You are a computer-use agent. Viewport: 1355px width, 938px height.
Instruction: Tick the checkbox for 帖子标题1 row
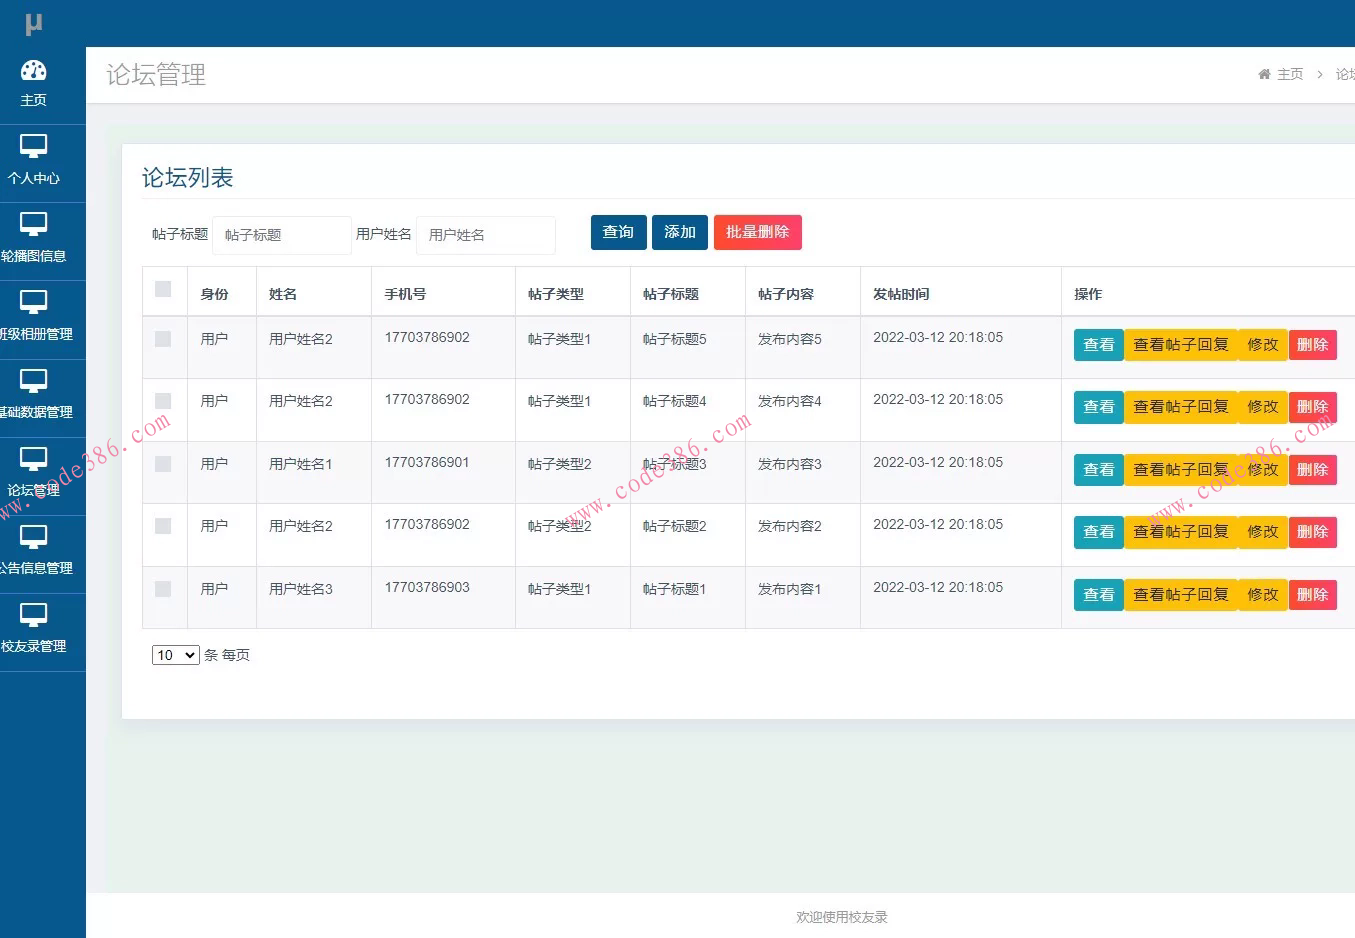pyautogui.click(x=163, y=590)
